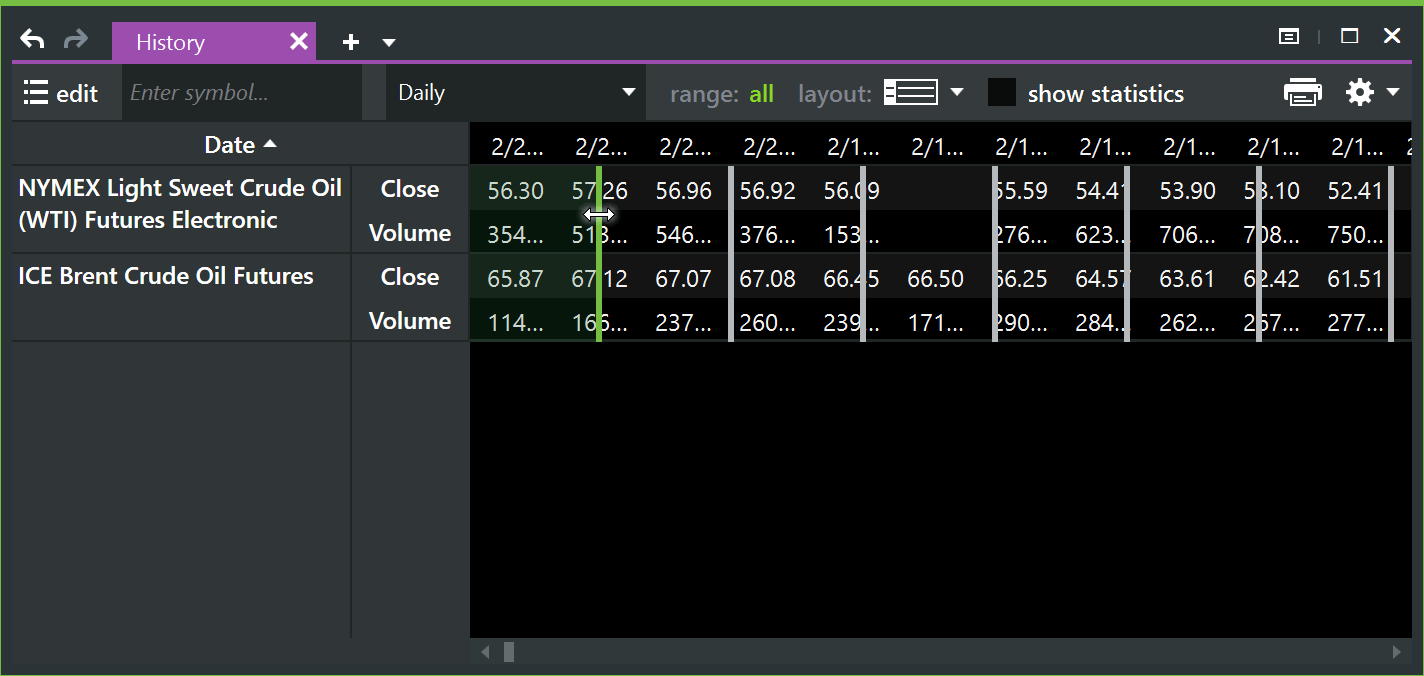Select the 260... Brent volume cell
The height and width of the screenshot is (676, 1424).
(x=768, y=322)
